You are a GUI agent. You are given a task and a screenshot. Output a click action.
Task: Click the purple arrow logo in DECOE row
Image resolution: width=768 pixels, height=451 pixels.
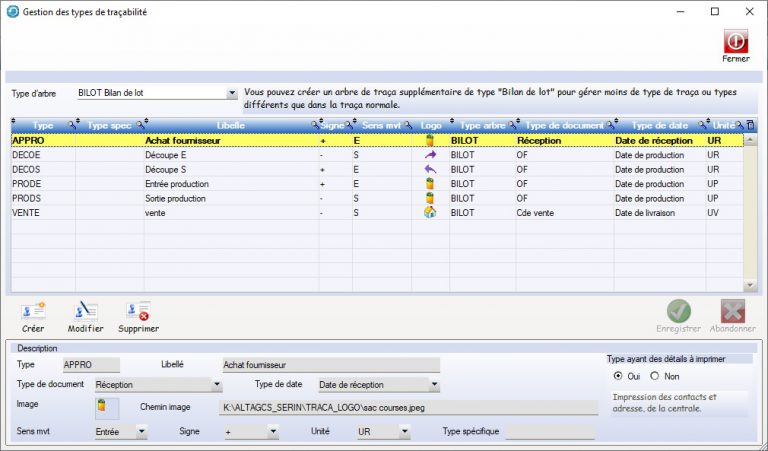pos(430,156)
